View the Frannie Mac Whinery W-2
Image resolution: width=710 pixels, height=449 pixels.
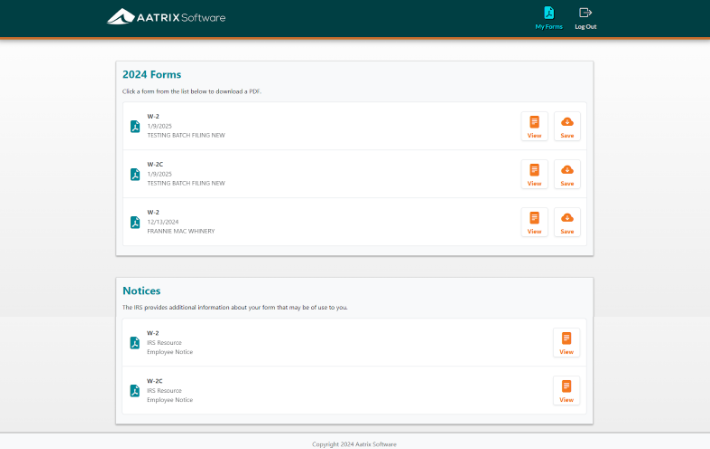click(534, 222)
